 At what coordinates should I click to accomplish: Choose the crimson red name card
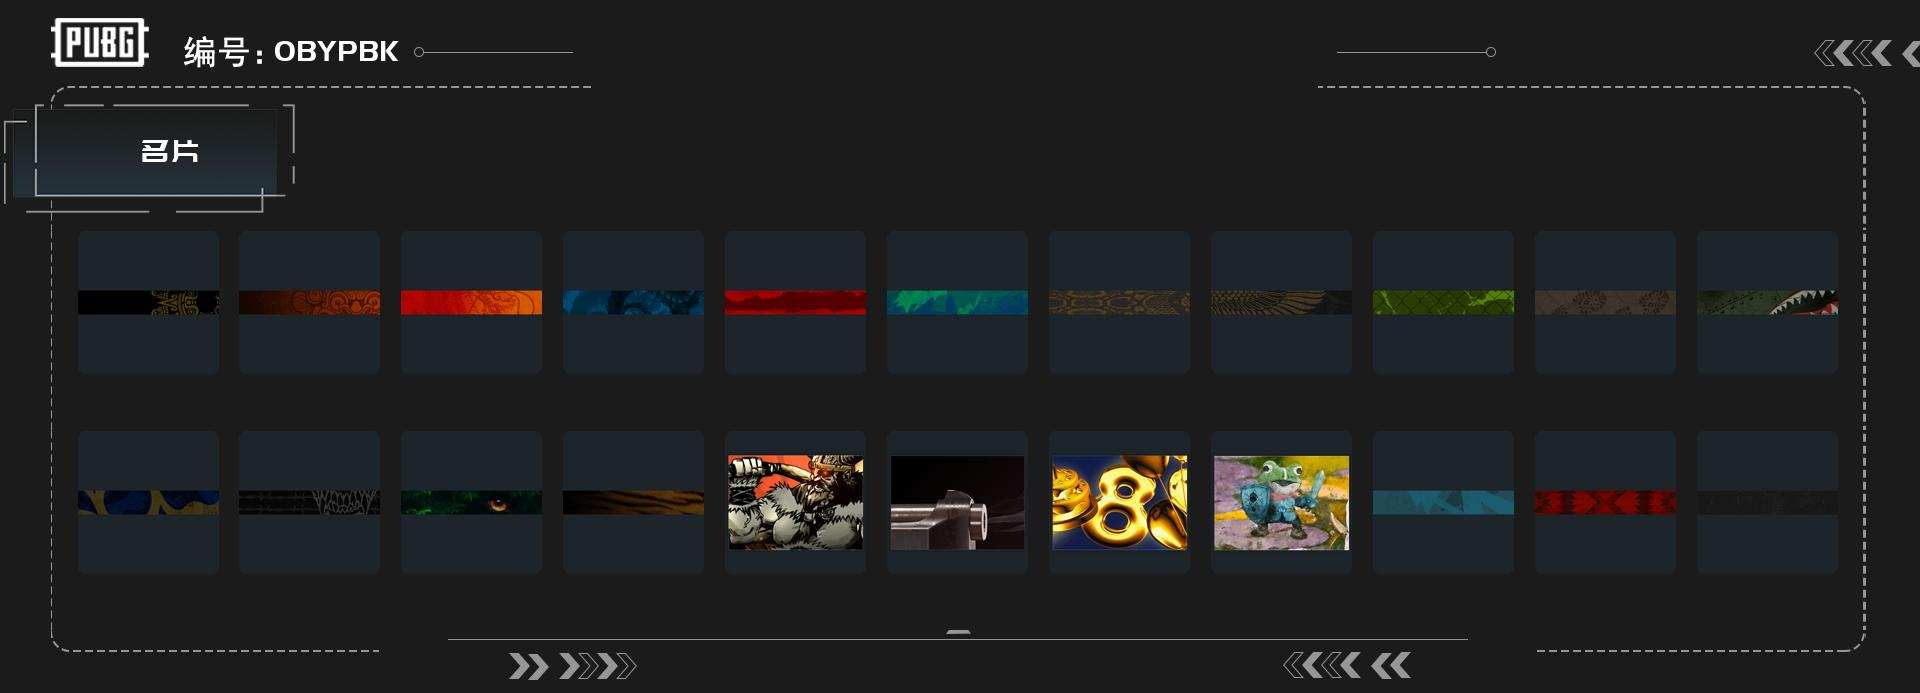pos(796,302)
